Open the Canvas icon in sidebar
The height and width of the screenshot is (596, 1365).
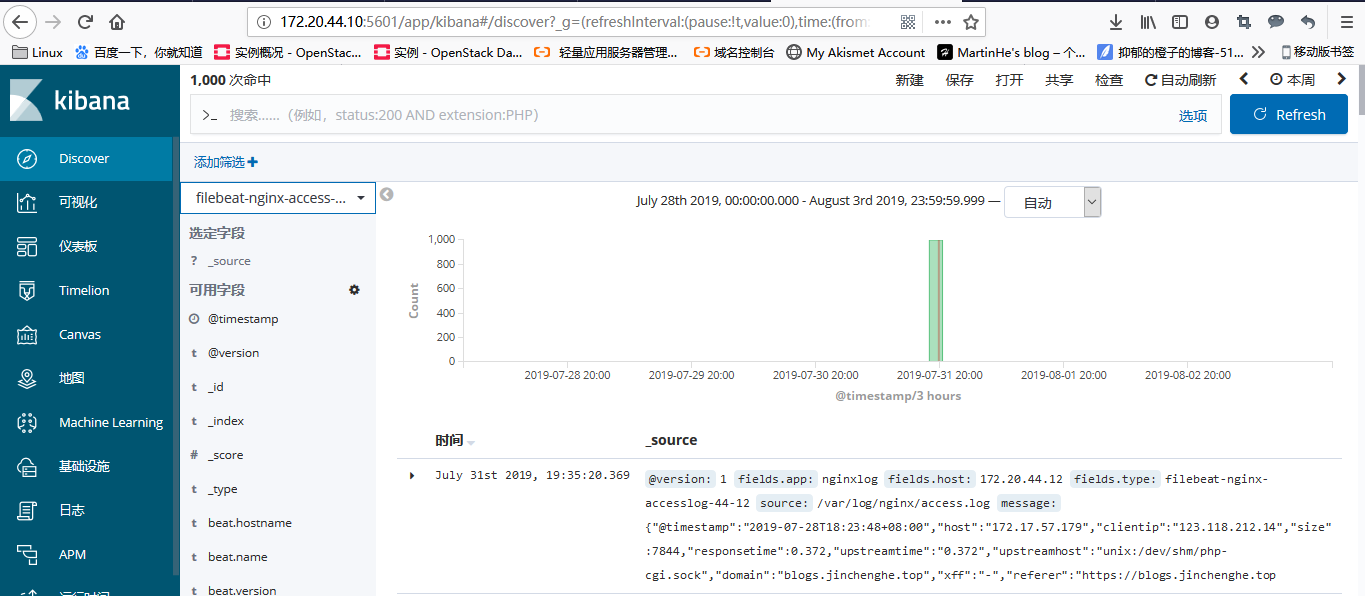click(28, 335)
